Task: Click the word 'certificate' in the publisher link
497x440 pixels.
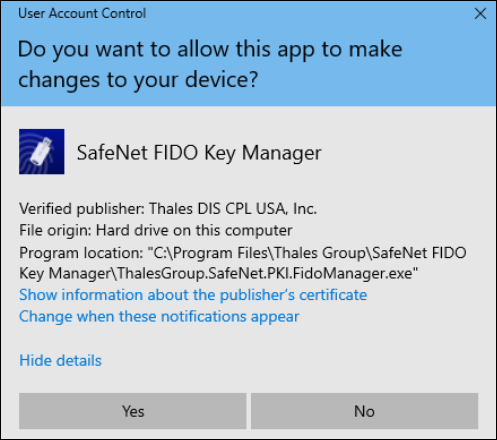Action: pos(333,295)
